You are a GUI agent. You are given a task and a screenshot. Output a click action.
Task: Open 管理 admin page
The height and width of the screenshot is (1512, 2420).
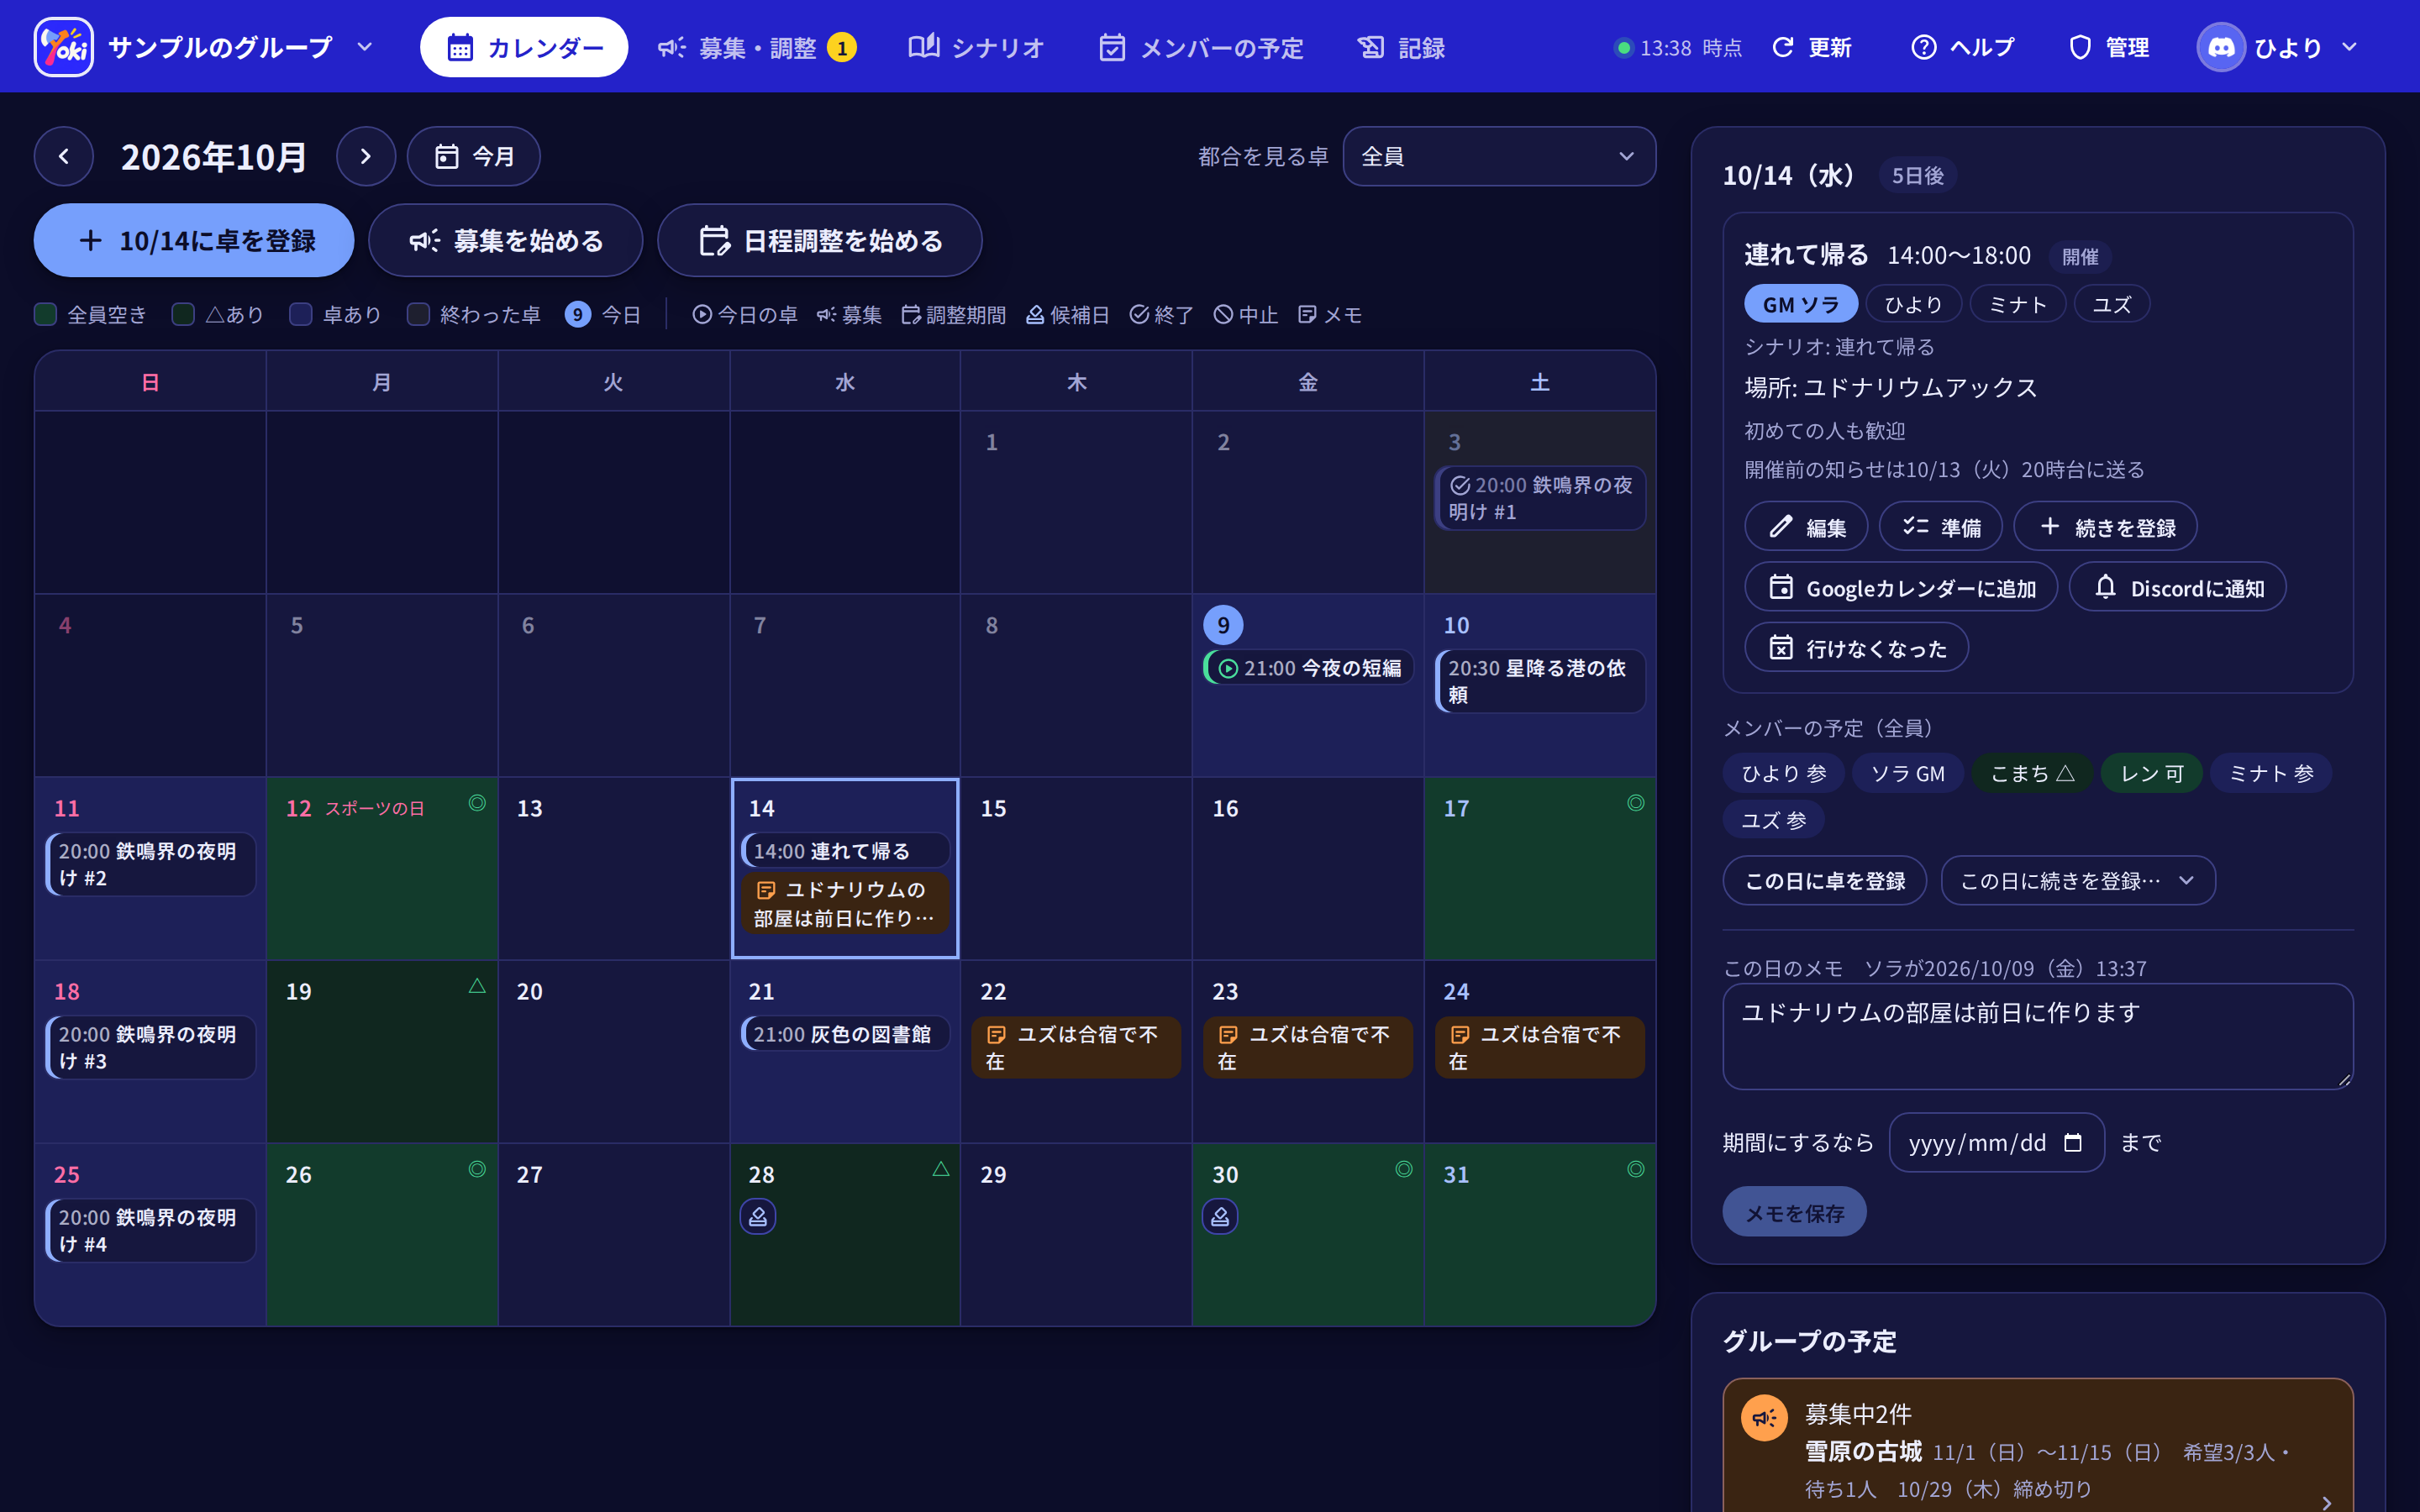(2108, 47)
